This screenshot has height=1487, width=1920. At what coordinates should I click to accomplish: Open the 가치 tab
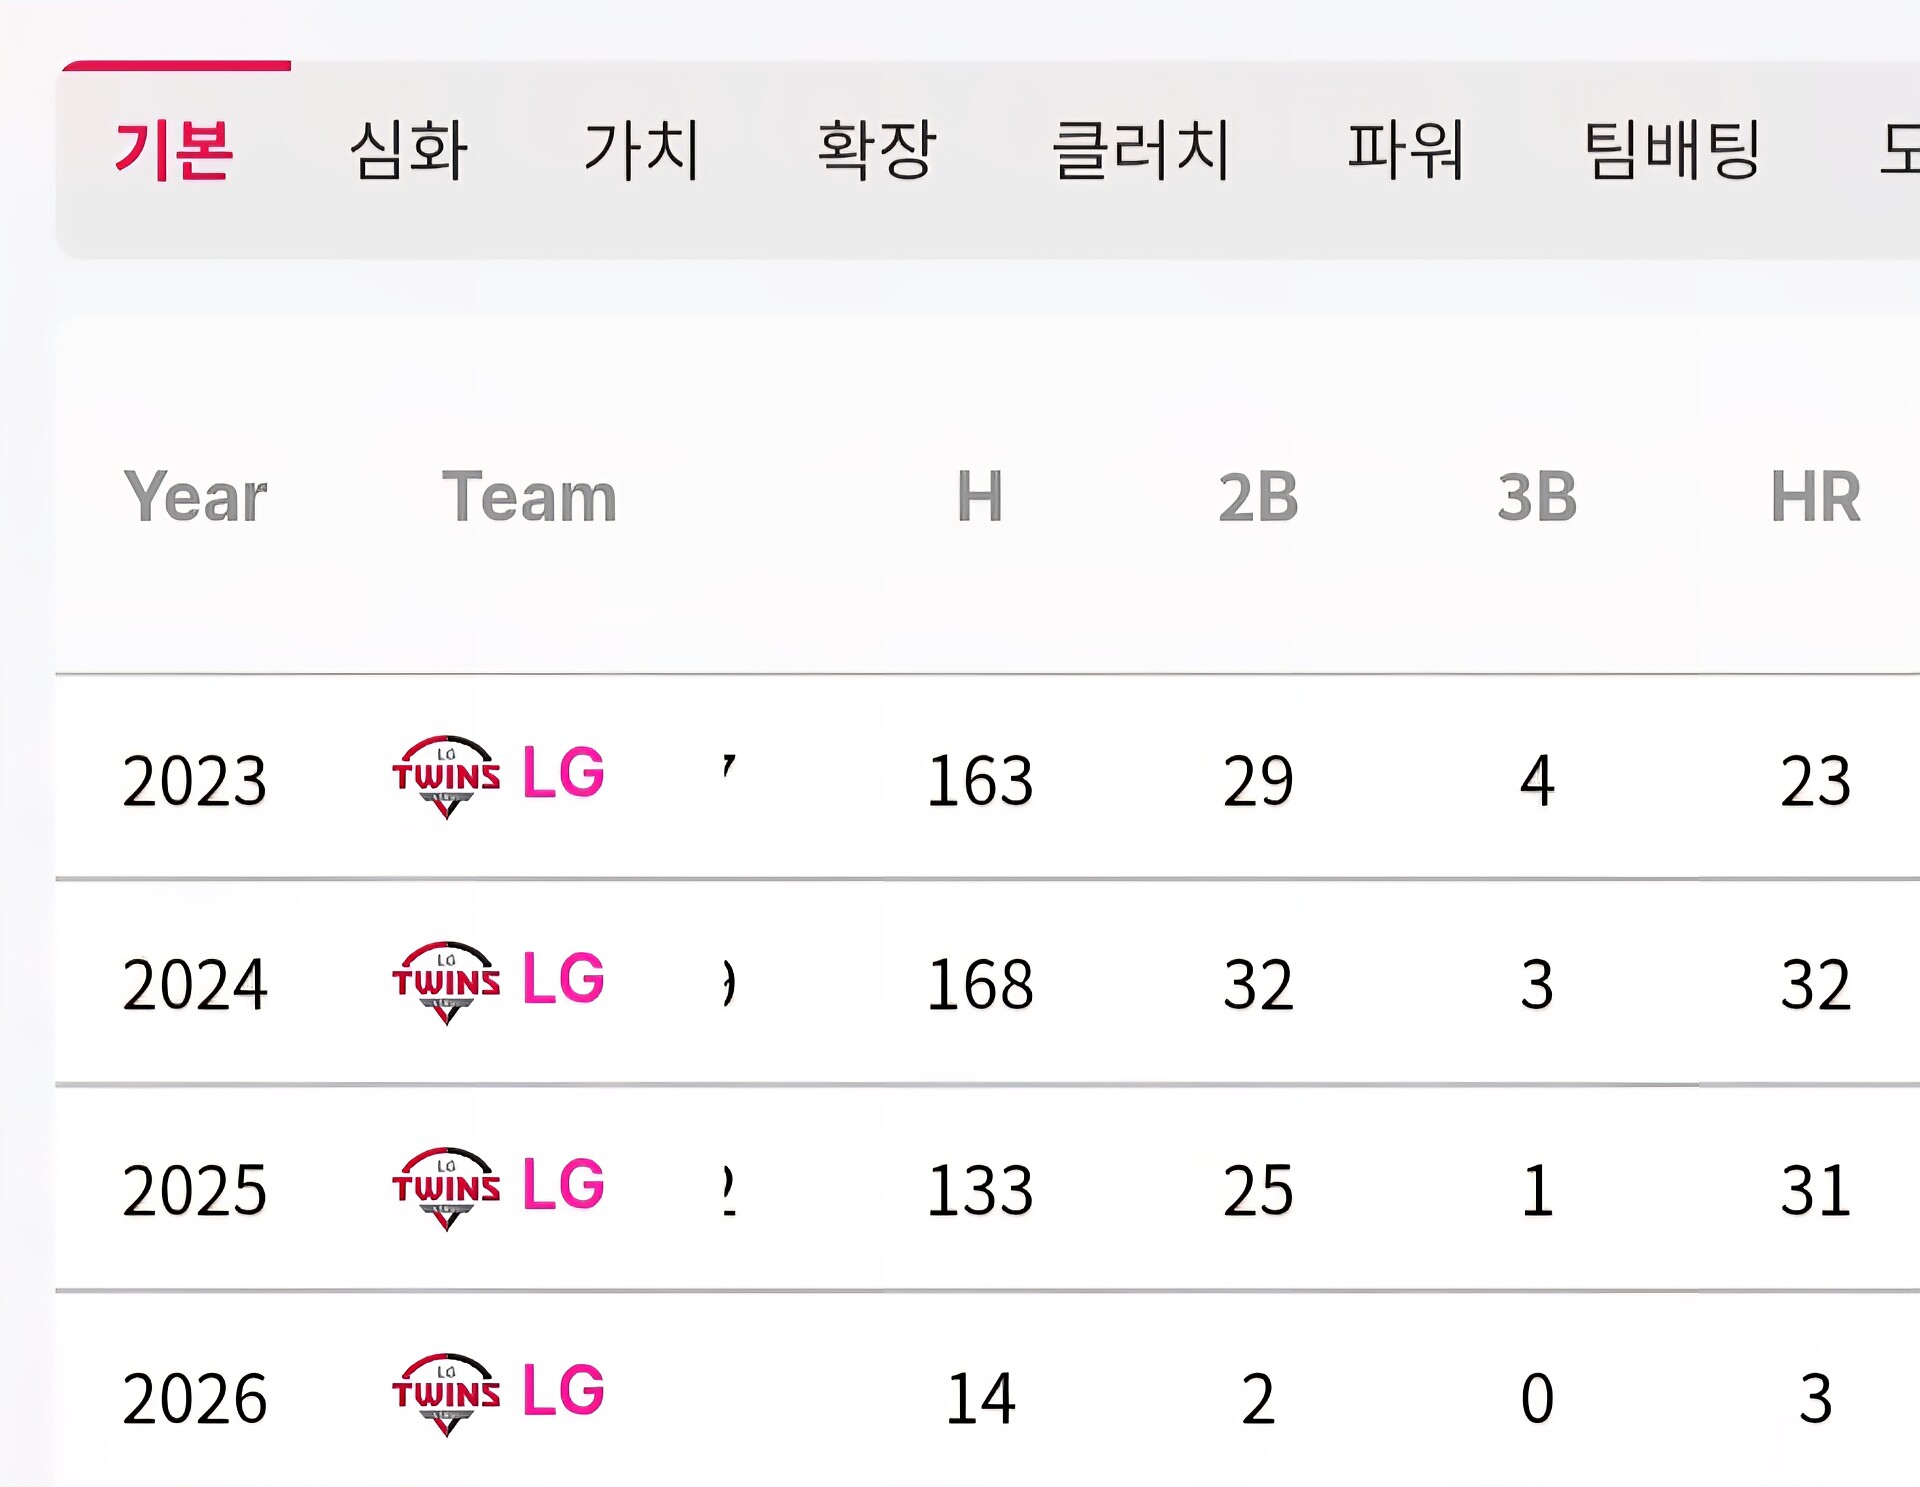(x=642, y=150)
